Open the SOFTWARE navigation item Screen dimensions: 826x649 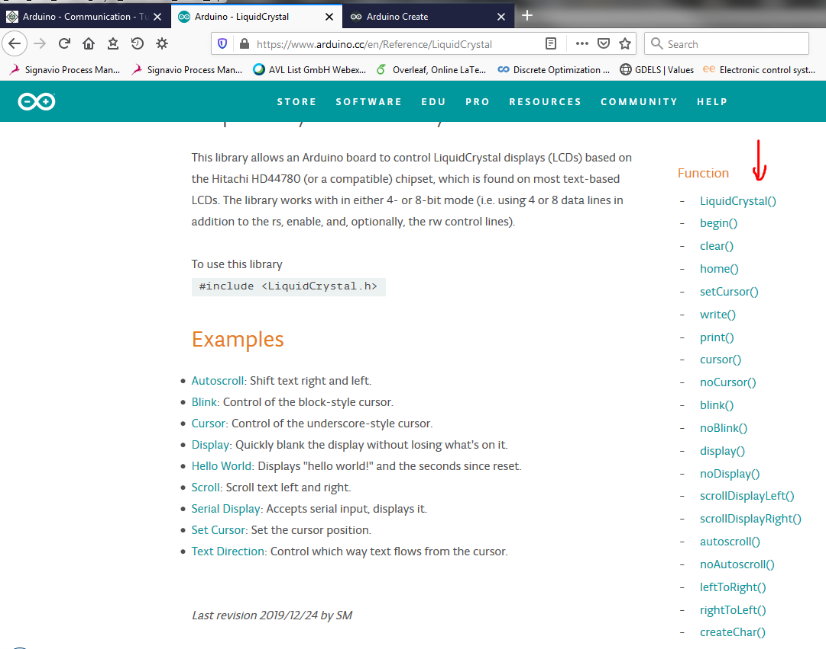368,102
